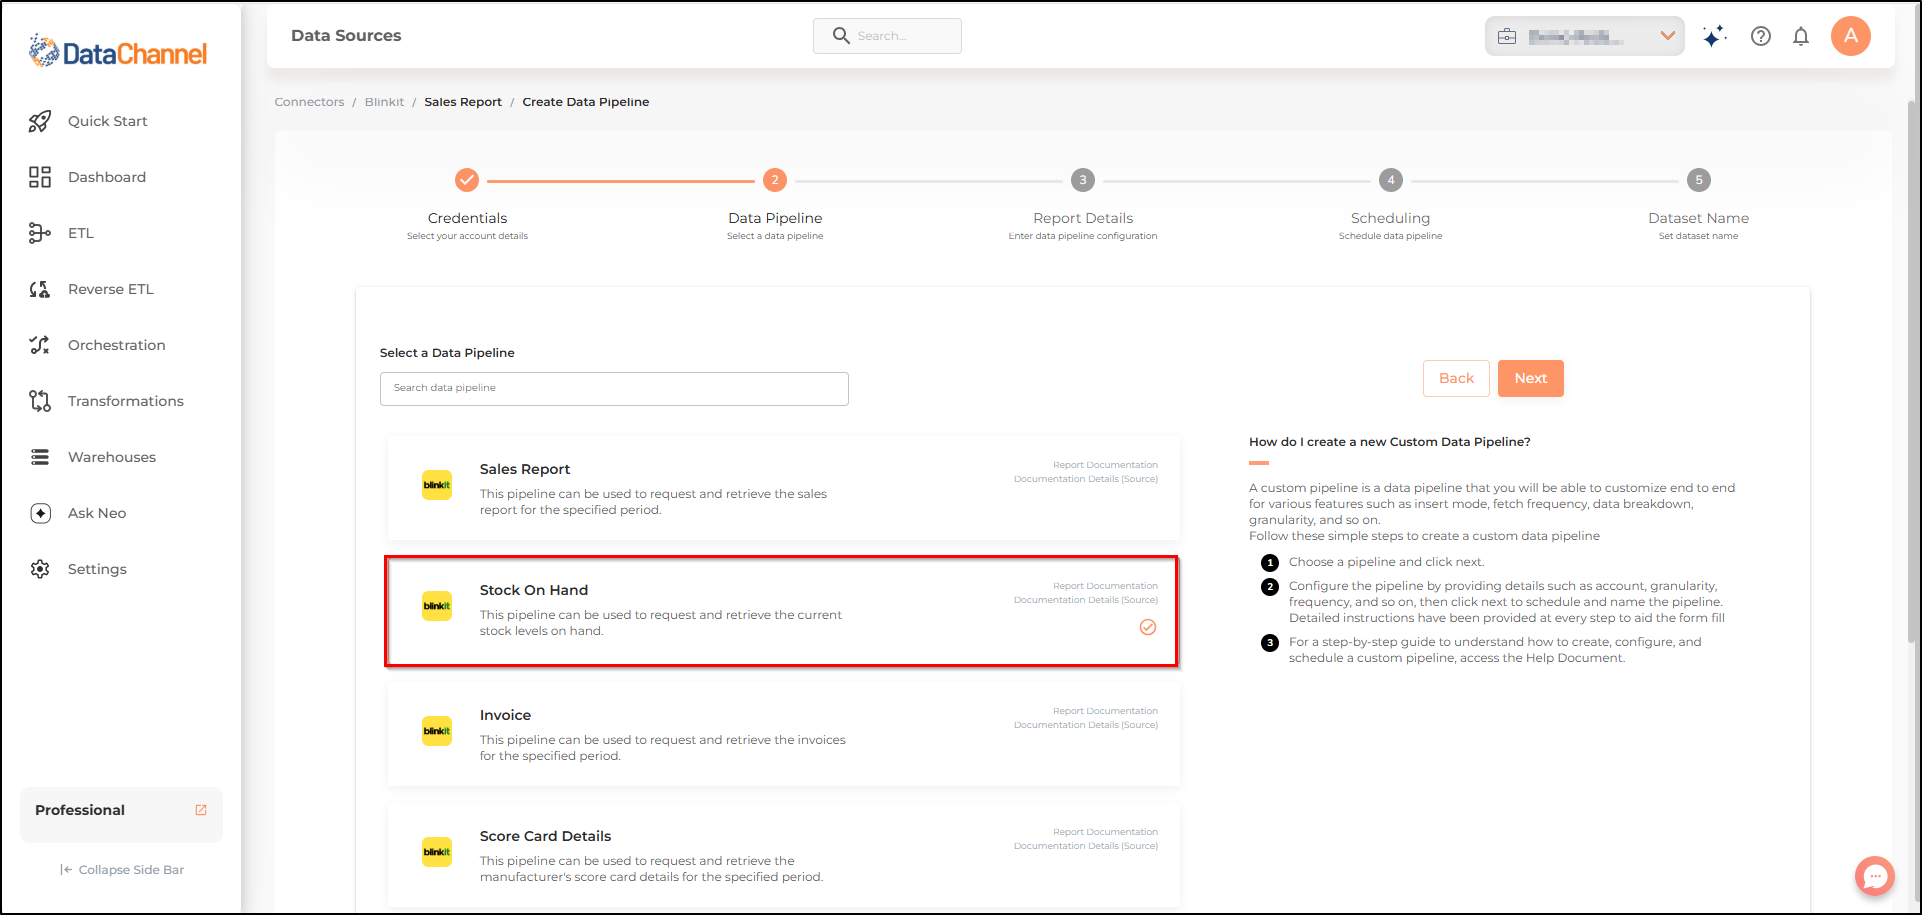Click the Professional plan label
Viewport: 1922px width, 915px height.
tap(80, 810)
